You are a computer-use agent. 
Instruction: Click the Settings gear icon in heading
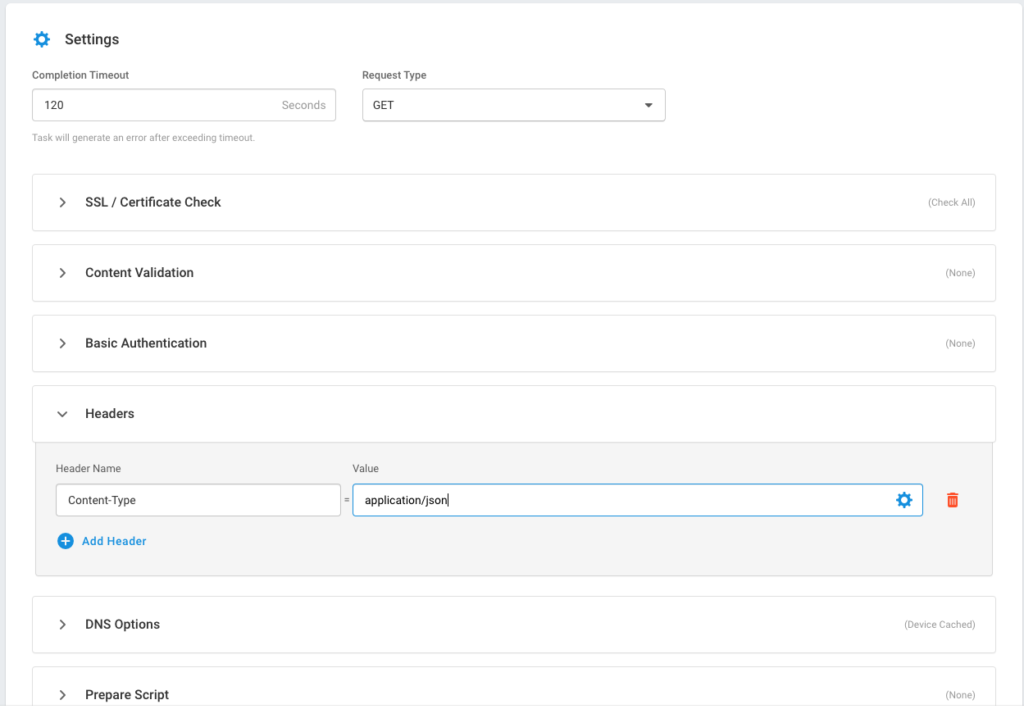click(41, 40)
